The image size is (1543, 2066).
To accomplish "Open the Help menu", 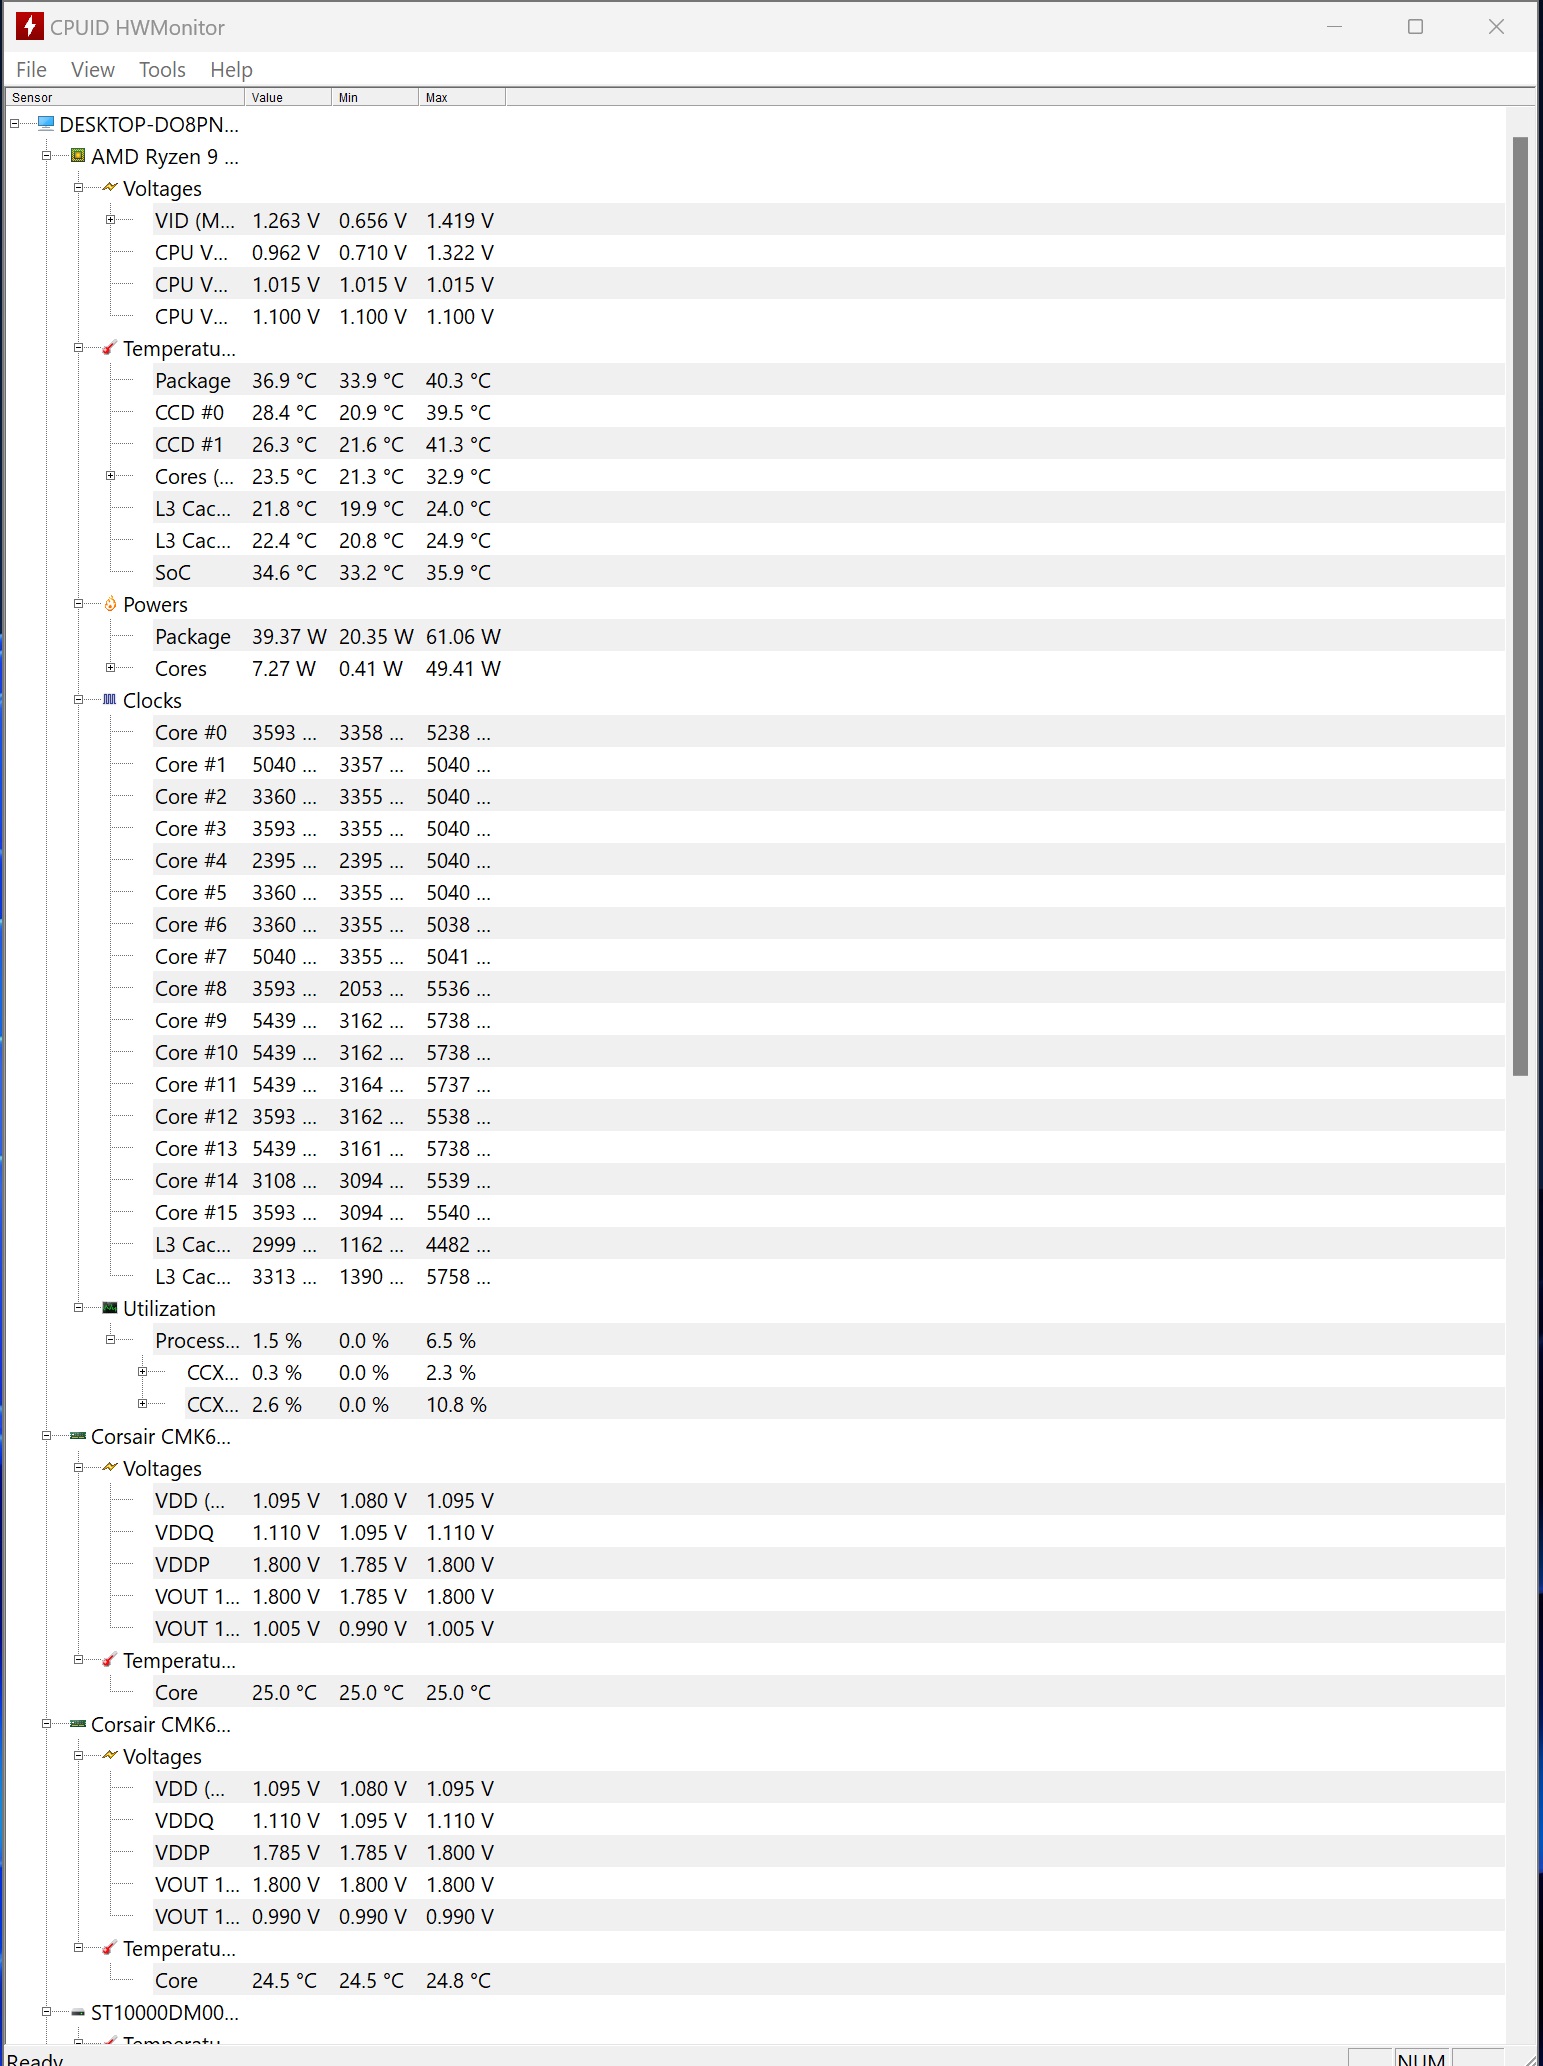I will 231,69.
